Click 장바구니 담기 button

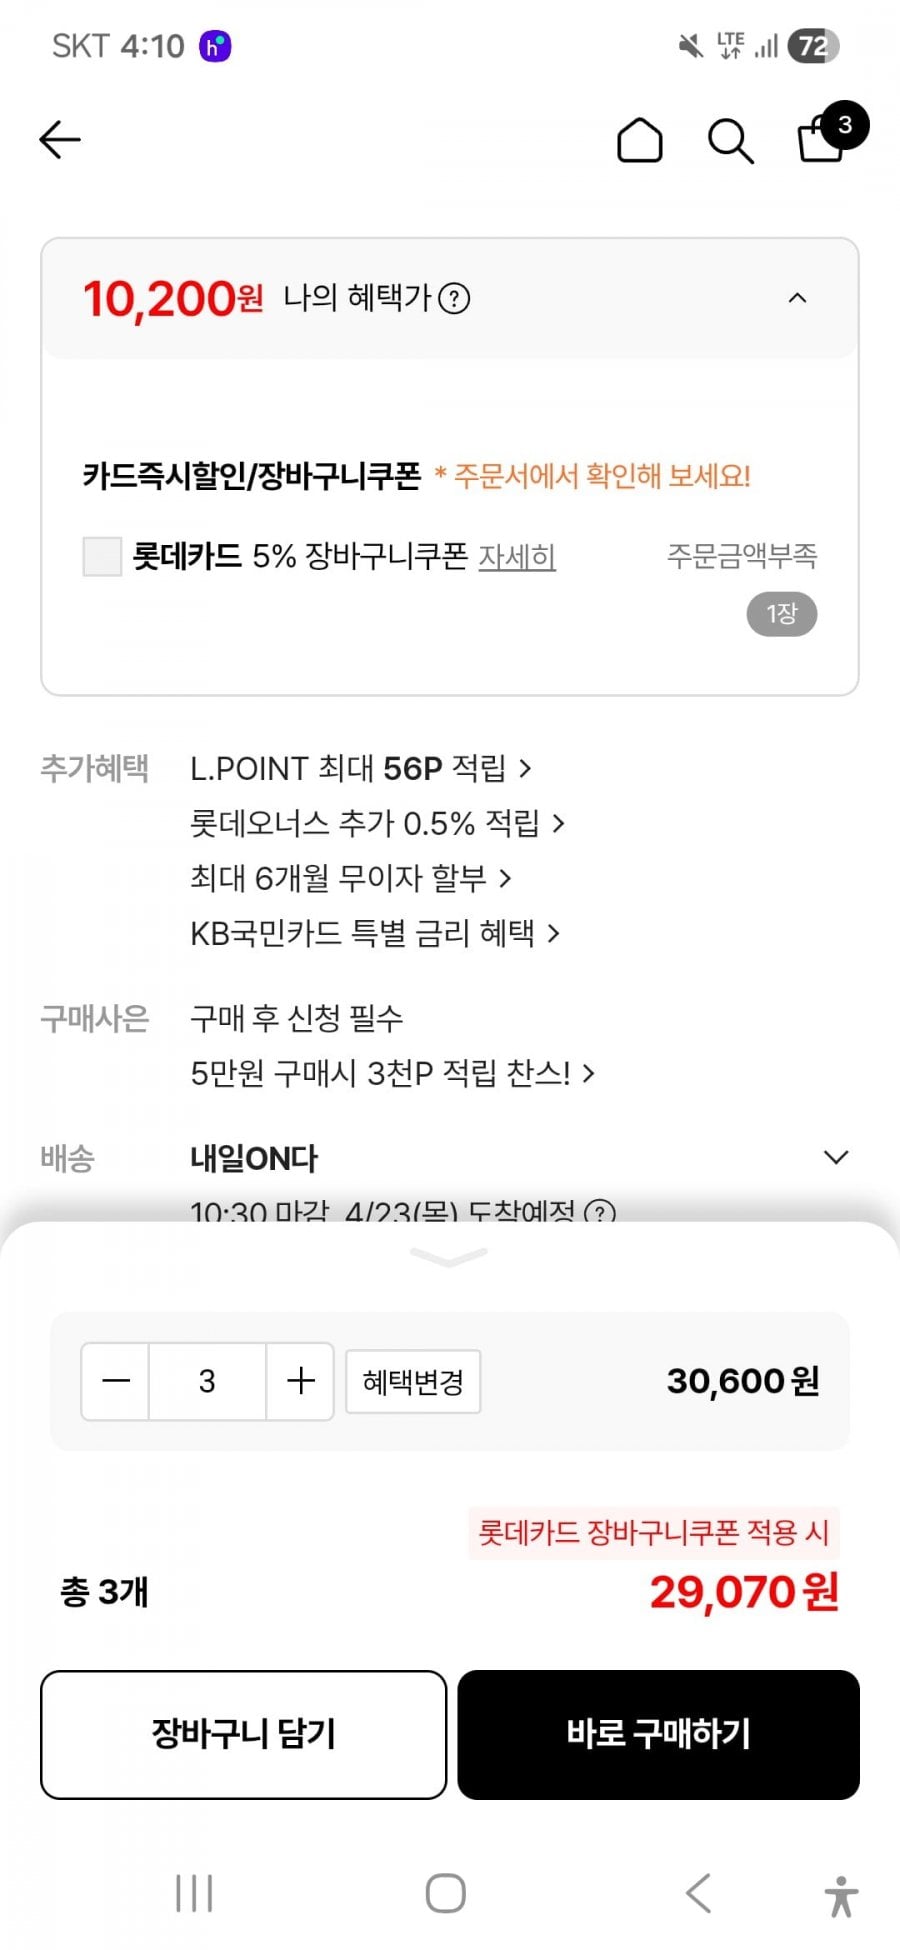coord(243,1734)
